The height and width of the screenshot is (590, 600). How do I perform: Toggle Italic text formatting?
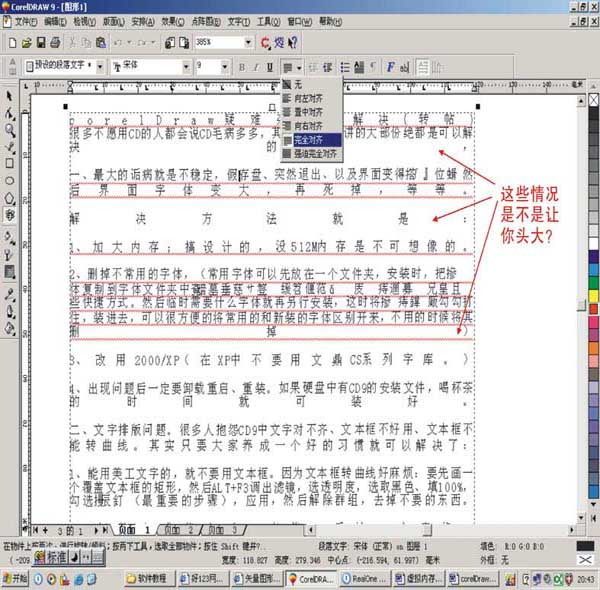pos(256,66)
